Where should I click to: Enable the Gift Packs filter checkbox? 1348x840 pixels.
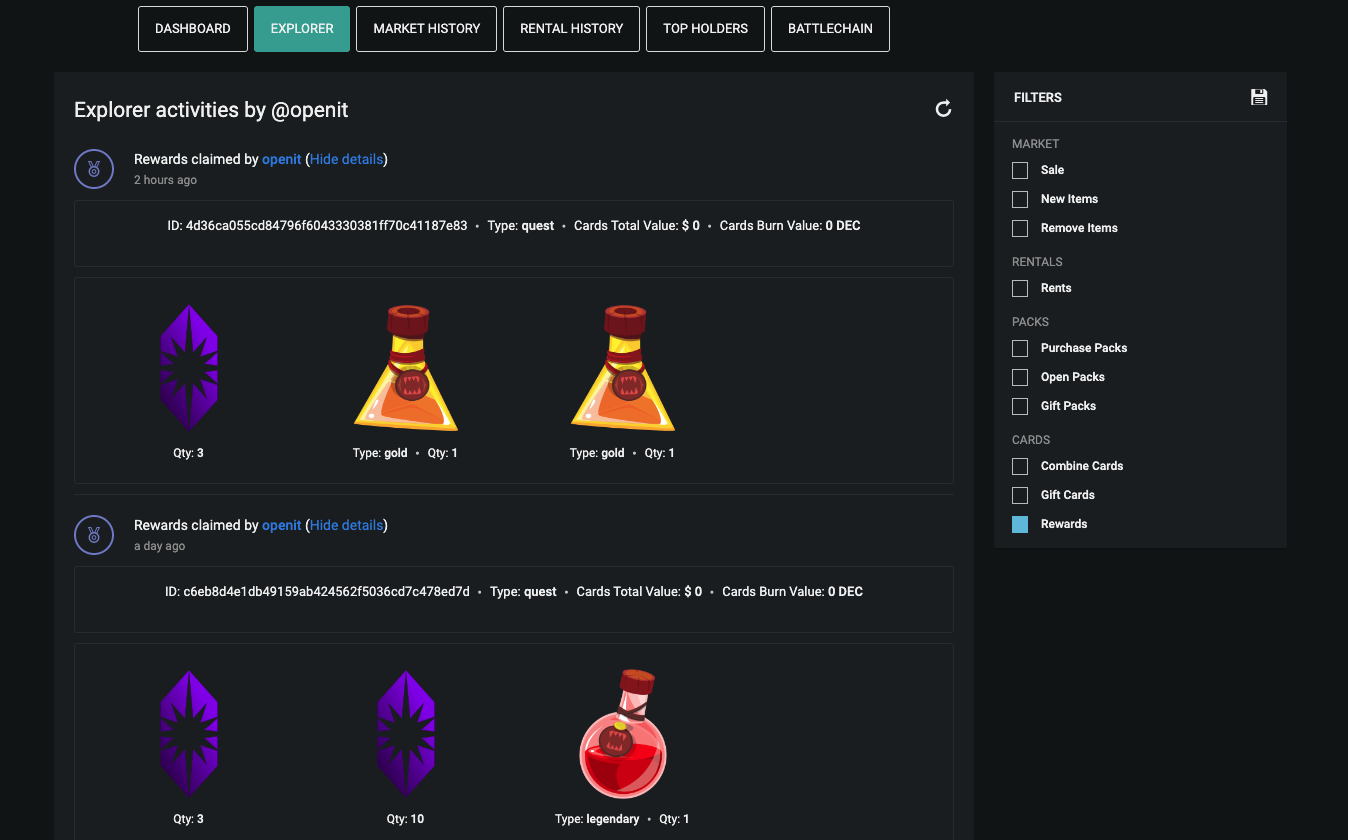1020,406
